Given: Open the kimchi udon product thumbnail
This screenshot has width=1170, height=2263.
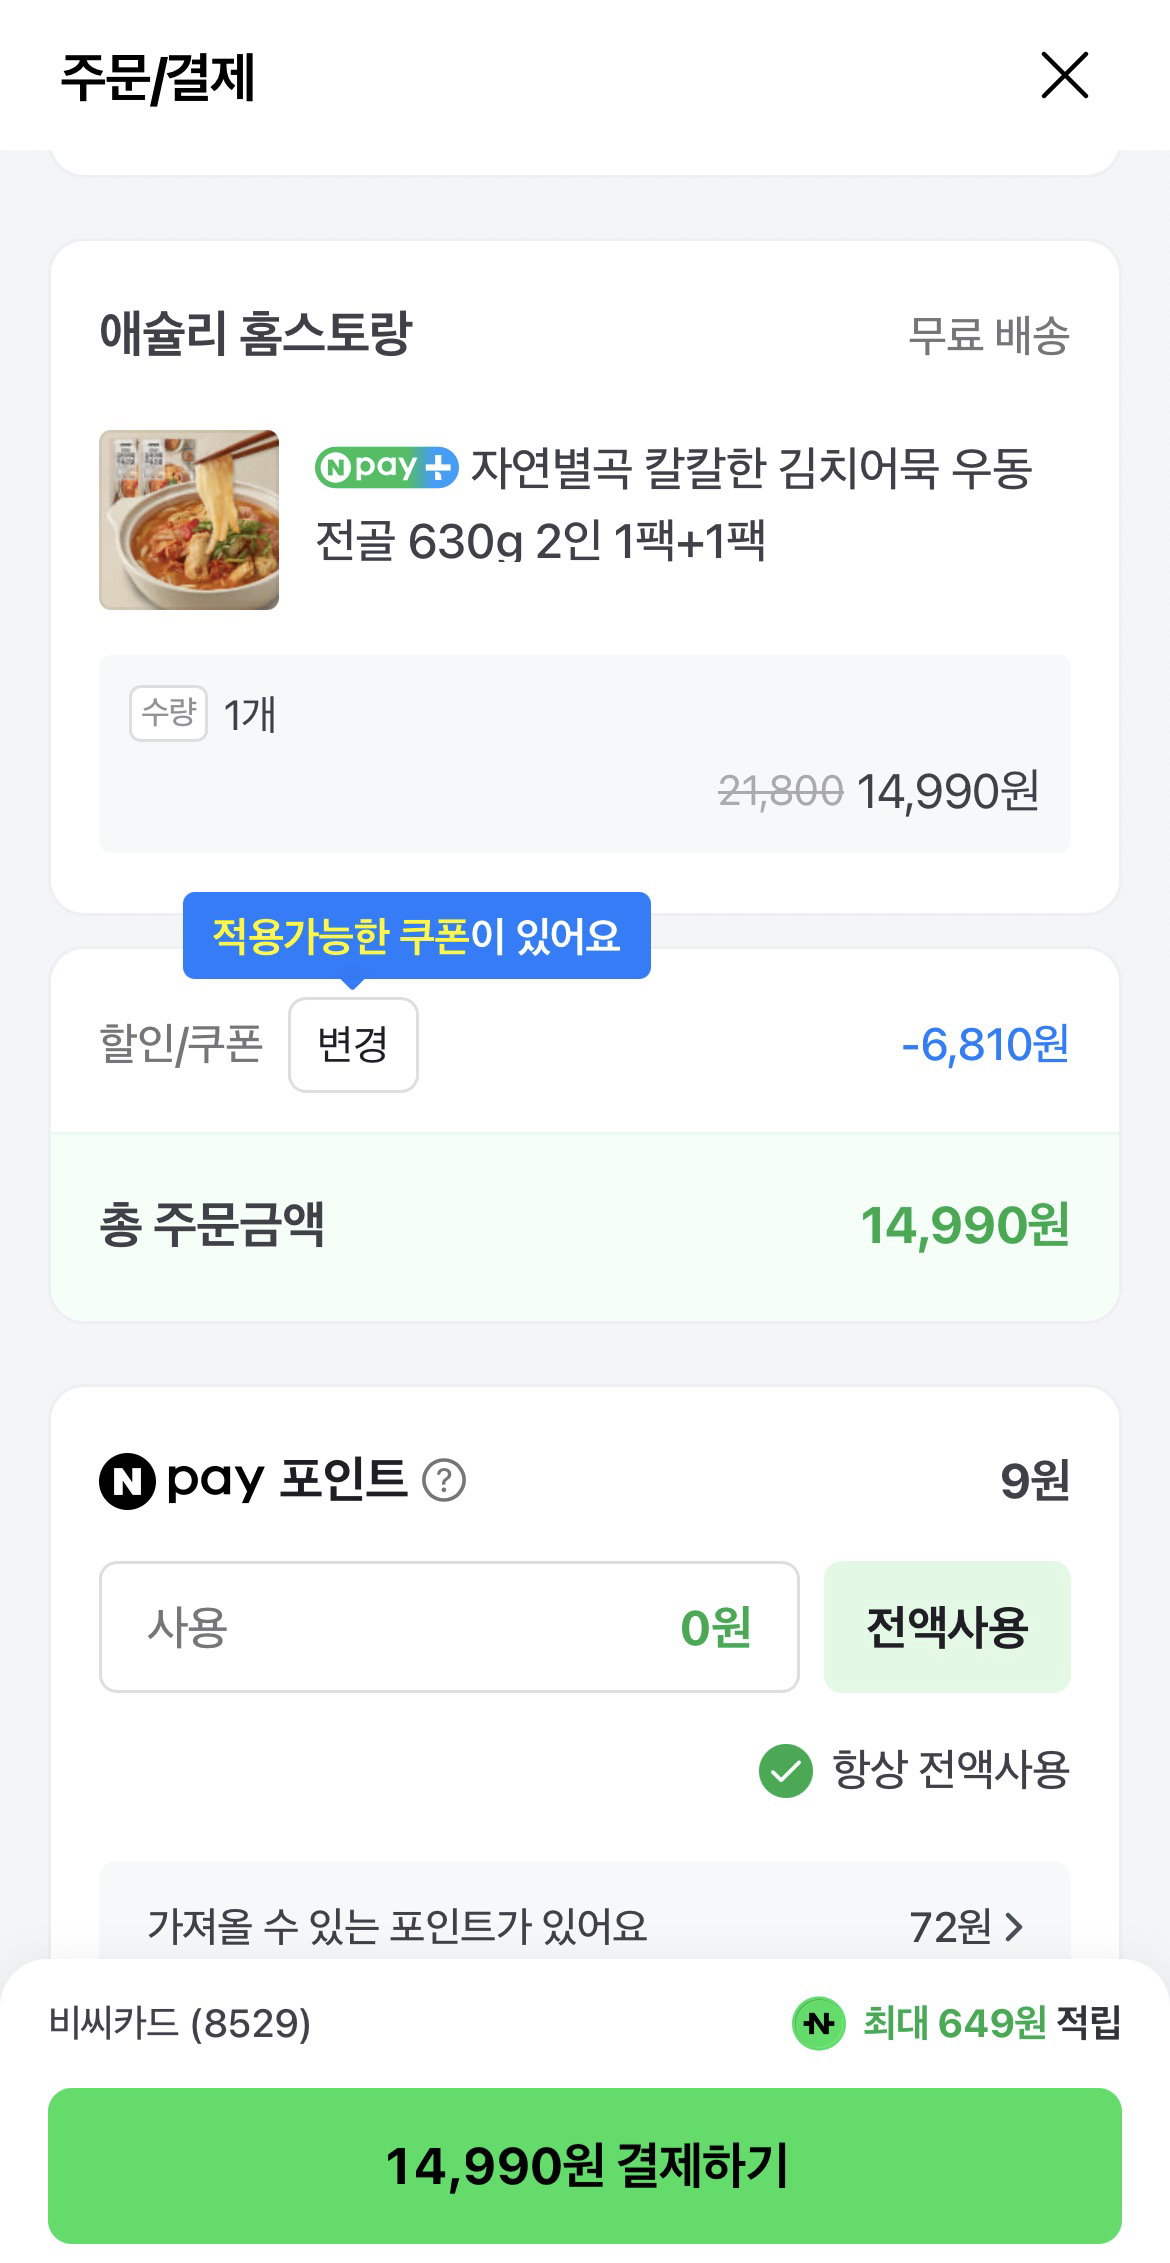Looking at the screenshot, I should coord(189,520).
